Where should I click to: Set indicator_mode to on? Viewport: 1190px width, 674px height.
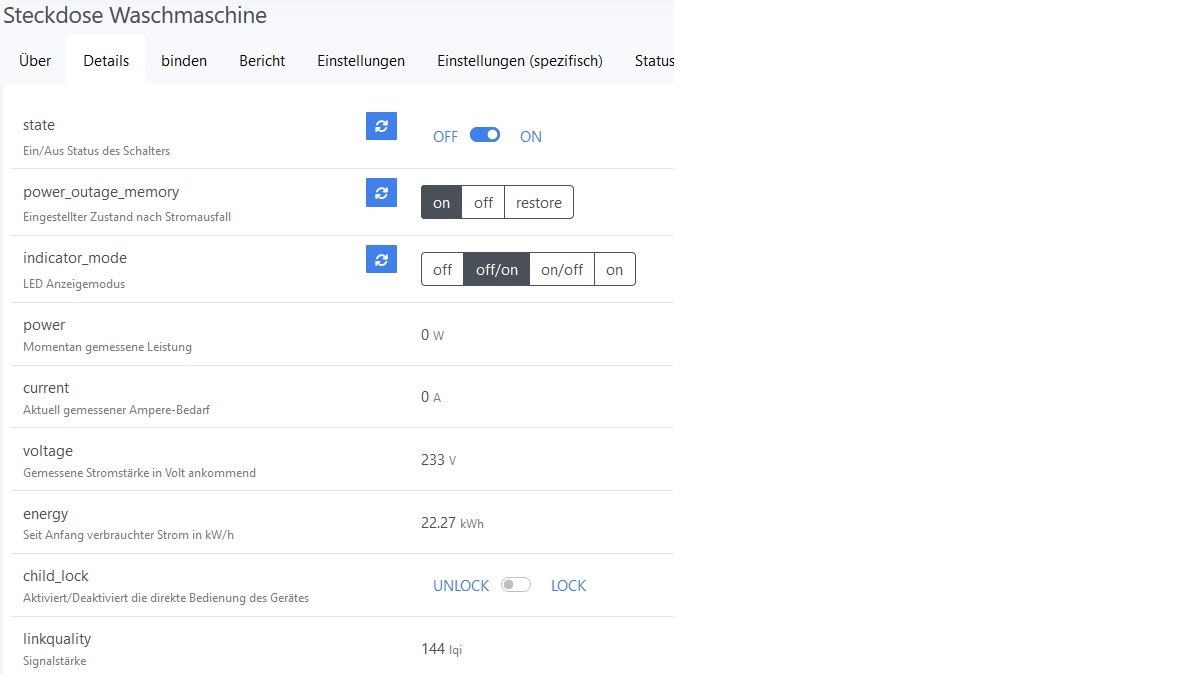pos(614,269)
